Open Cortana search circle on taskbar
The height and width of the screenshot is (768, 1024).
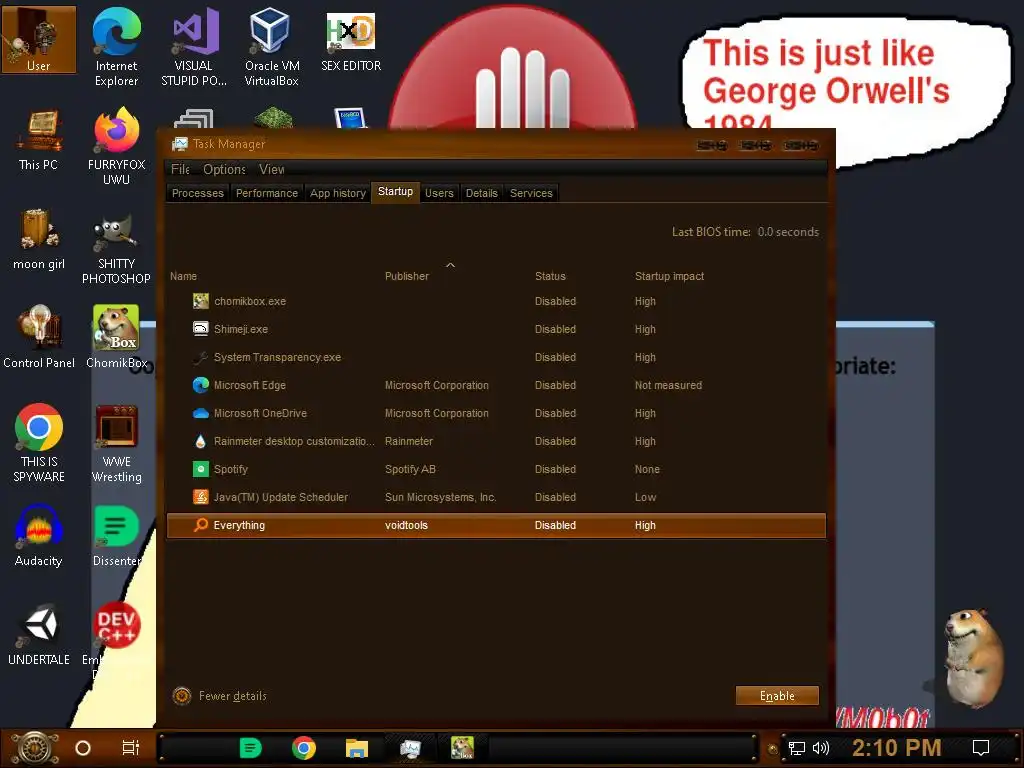point(83,748)
